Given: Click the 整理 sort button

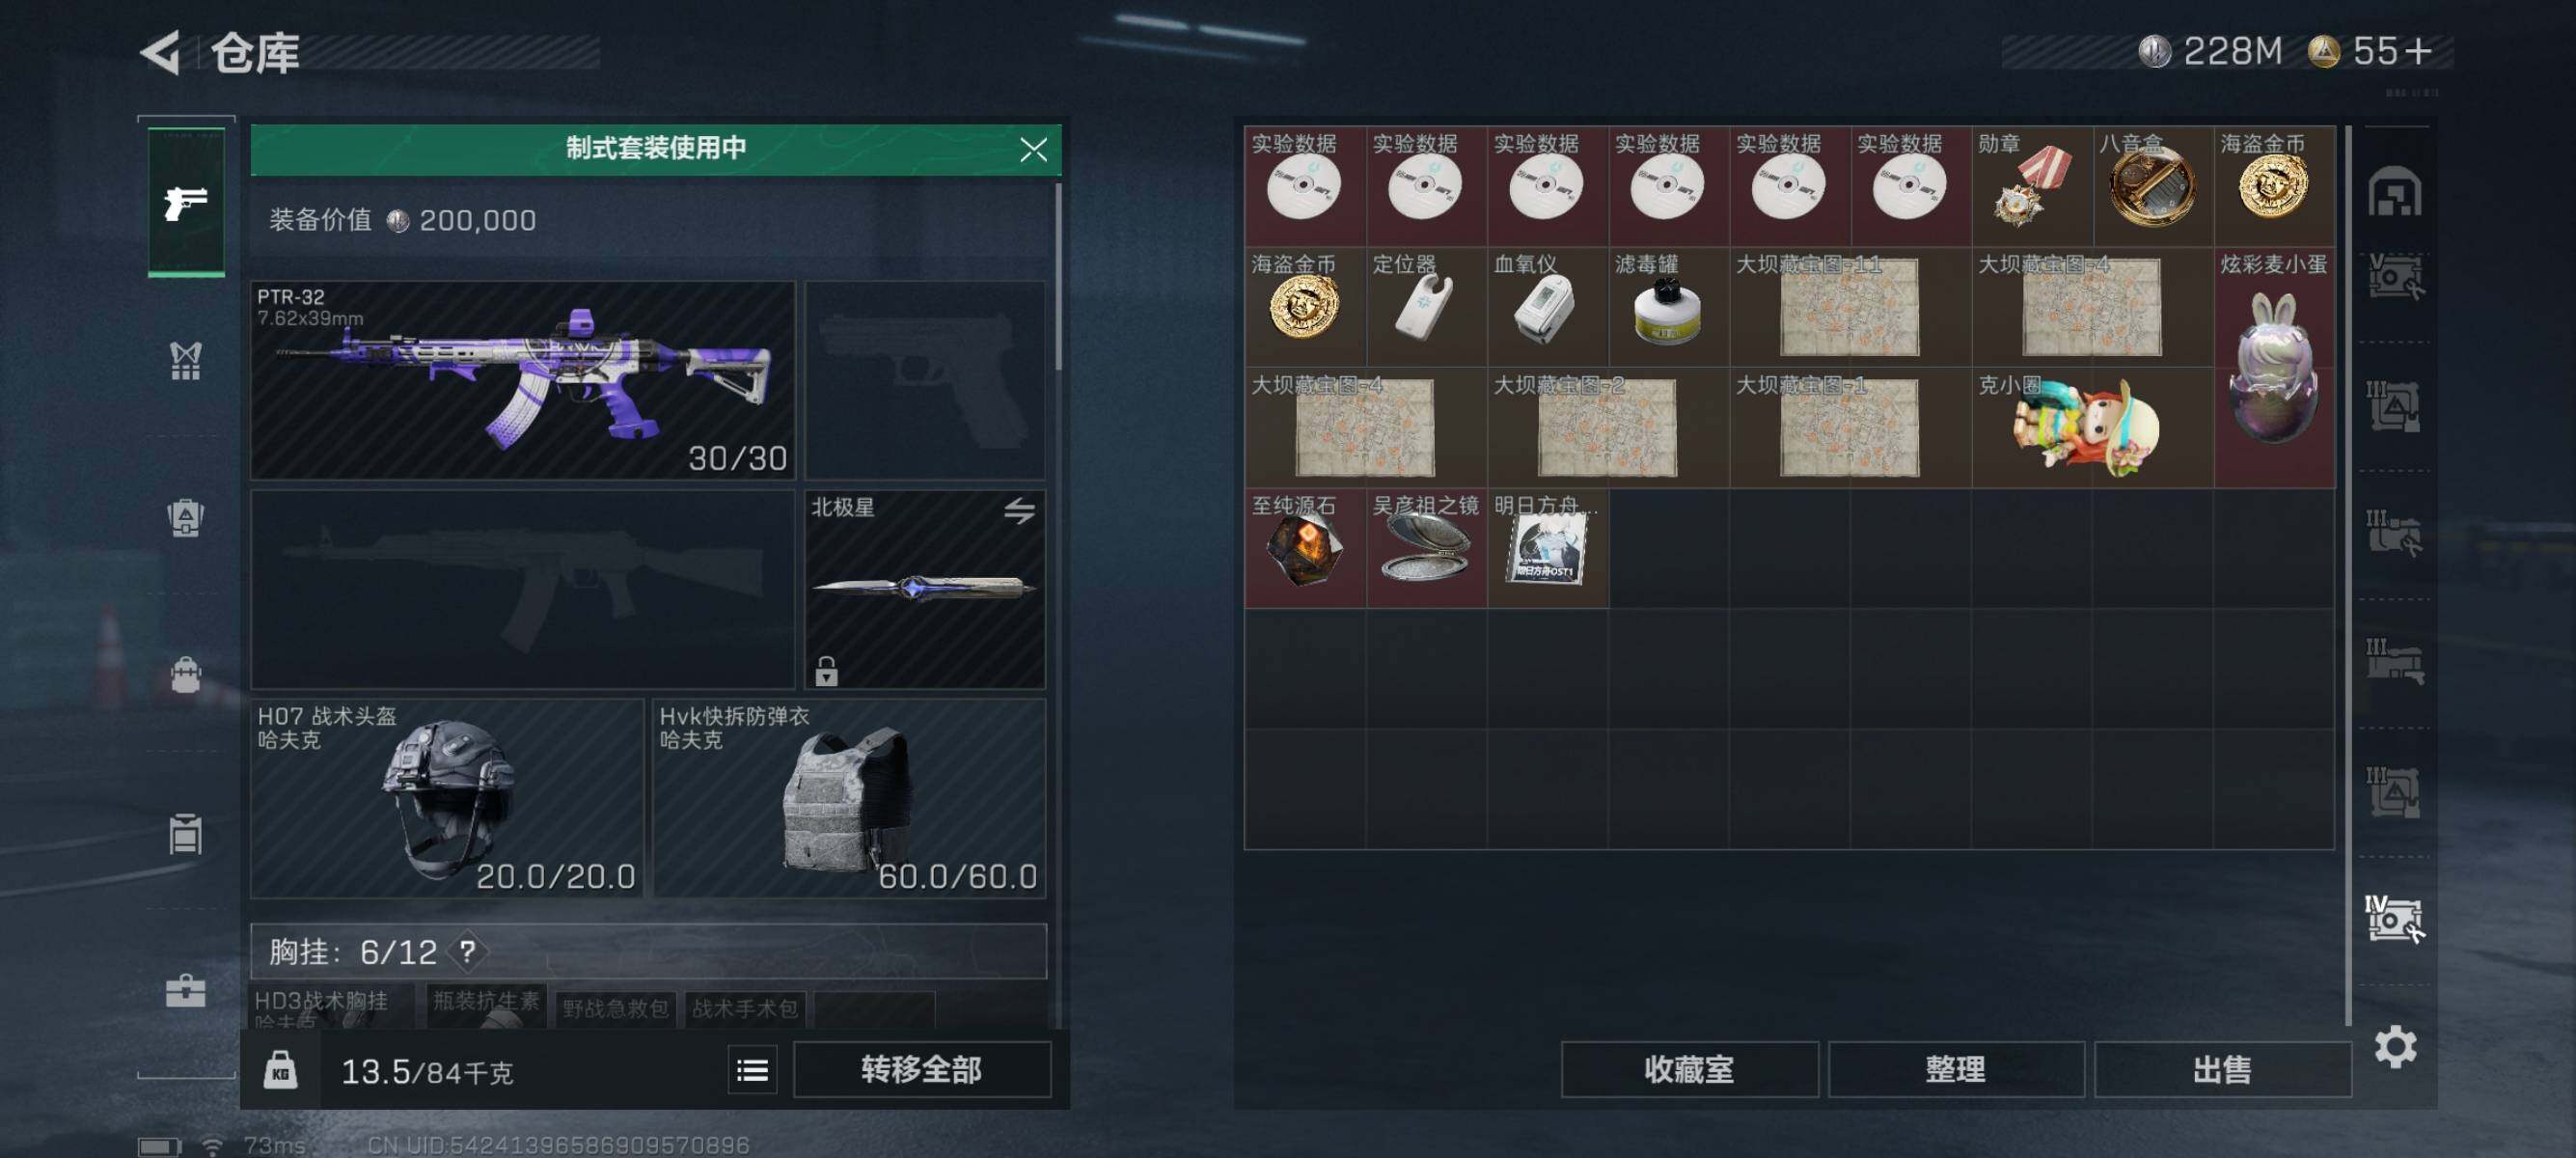Looking at the screenshot, I should coord(1955,1069).
